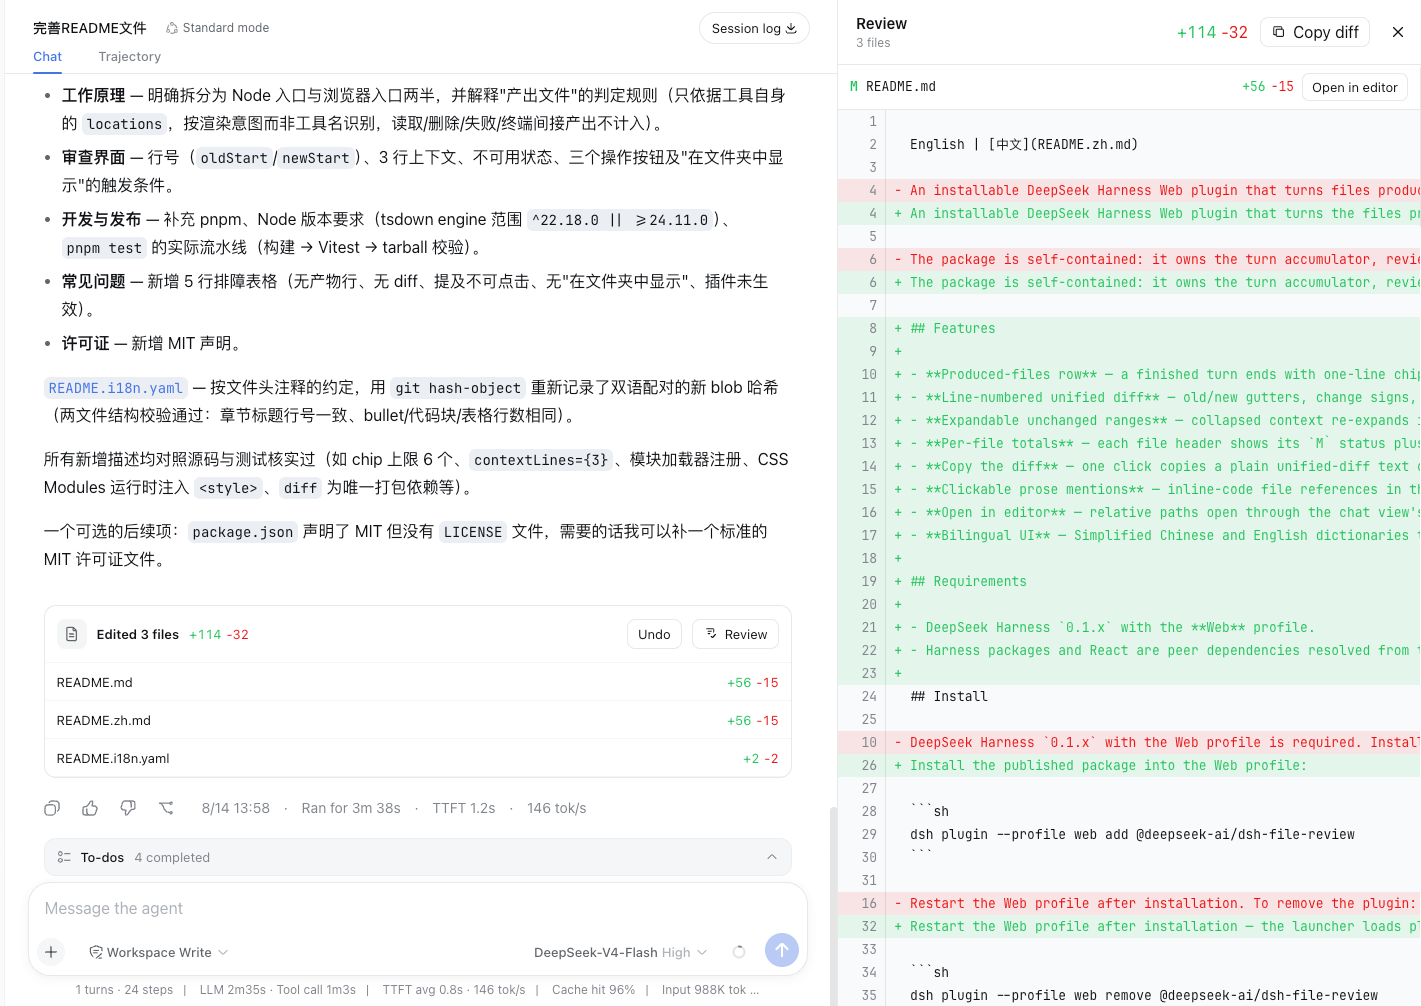
Task: Click the '<style>' inline code chip
Action: 229,488
